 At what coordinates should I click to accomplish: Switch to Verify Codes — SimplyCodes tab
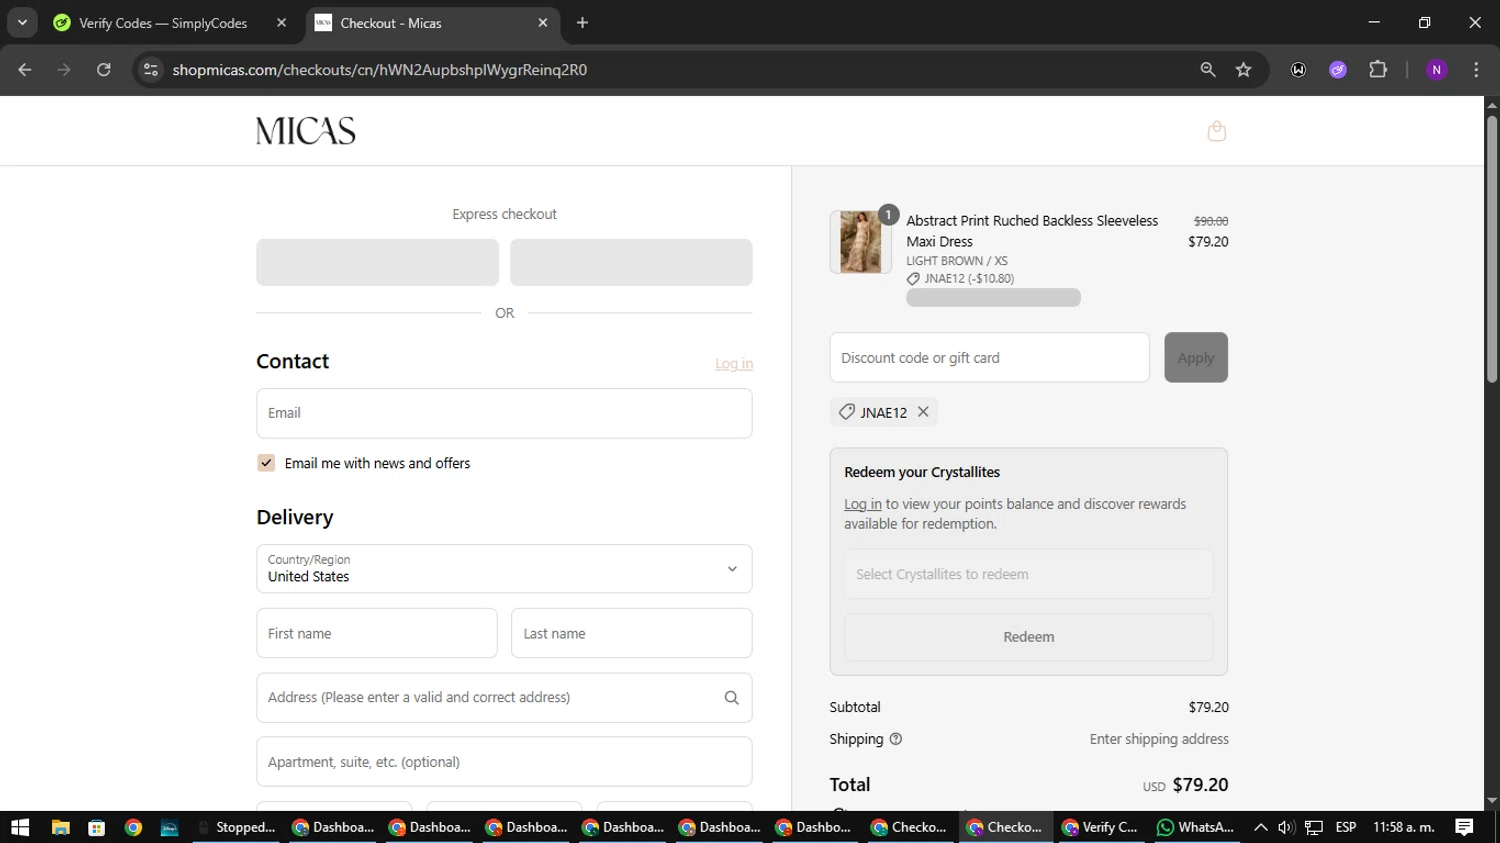pyautogui.click(x=163, y=23)
